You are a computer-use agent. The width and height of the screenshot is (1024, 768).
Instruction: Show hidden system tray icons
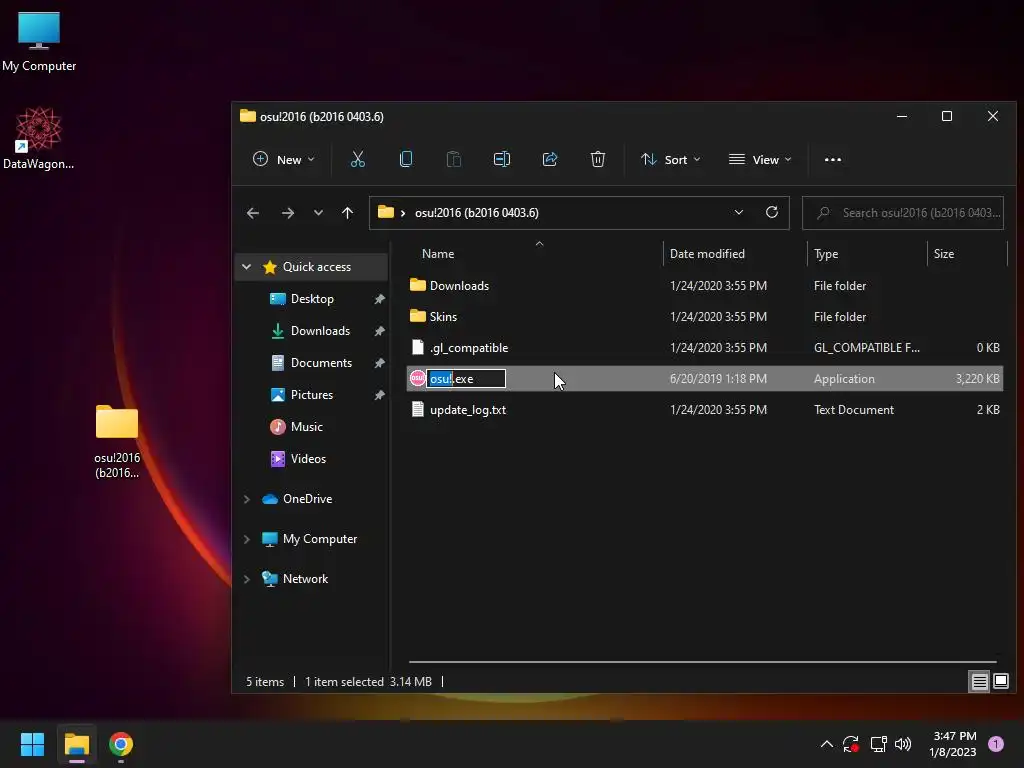click(826, 744)
